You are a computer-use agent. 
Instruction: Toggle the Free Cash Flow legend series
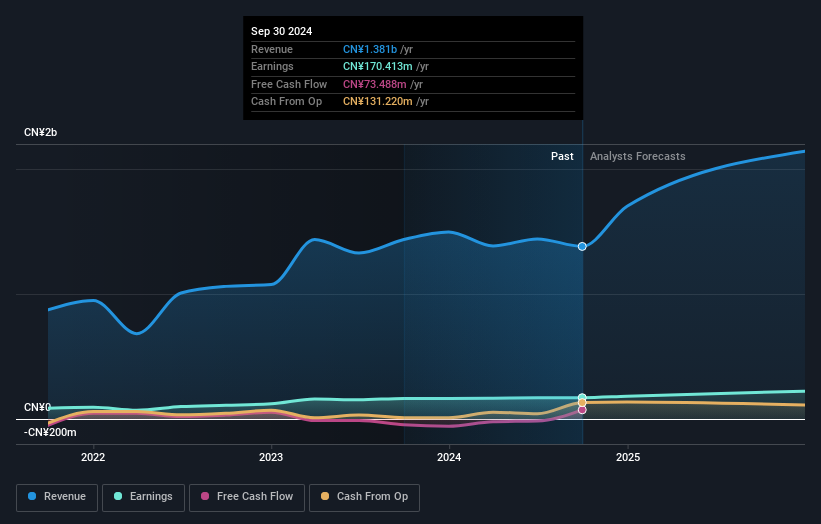click(x=247, y=497)
